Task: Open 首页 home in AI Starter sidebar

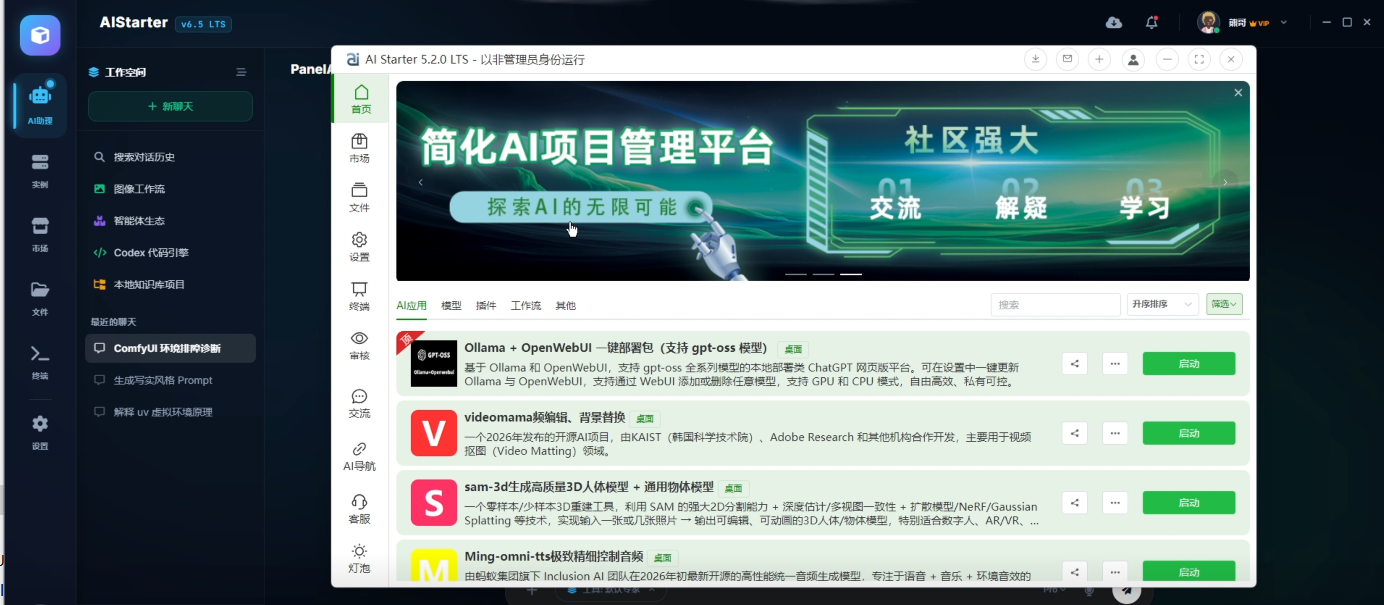Action: pyautogui.click(x=361, y=99)
